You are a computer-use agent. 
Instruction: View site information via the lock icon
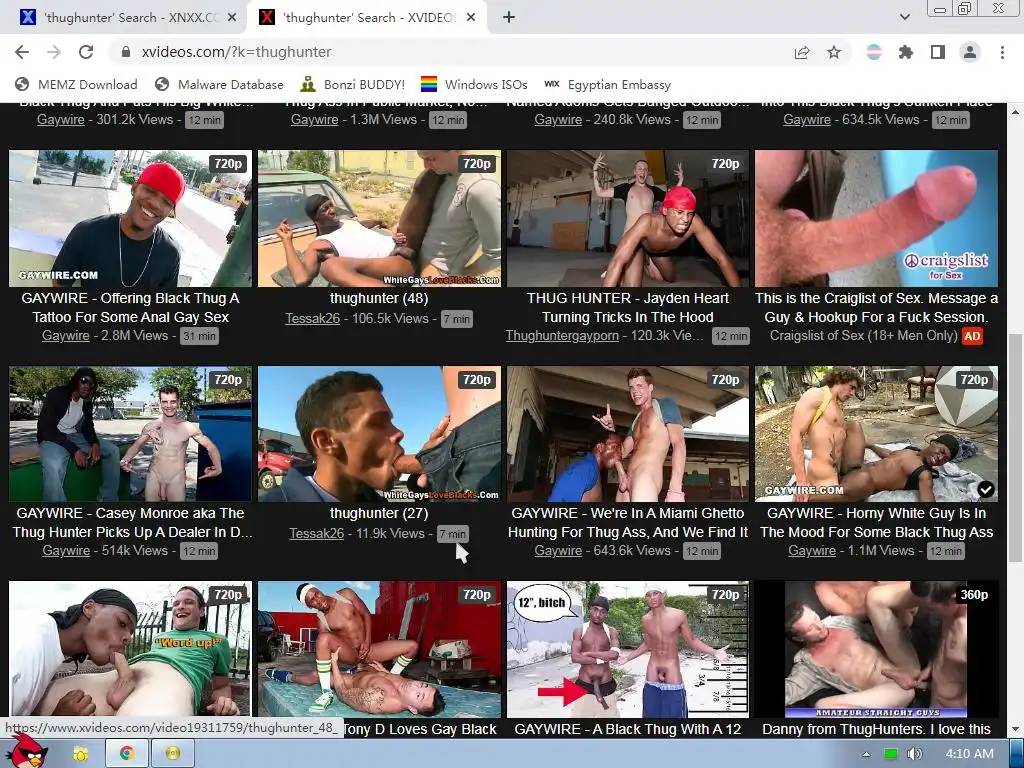(x=127, y=52)
